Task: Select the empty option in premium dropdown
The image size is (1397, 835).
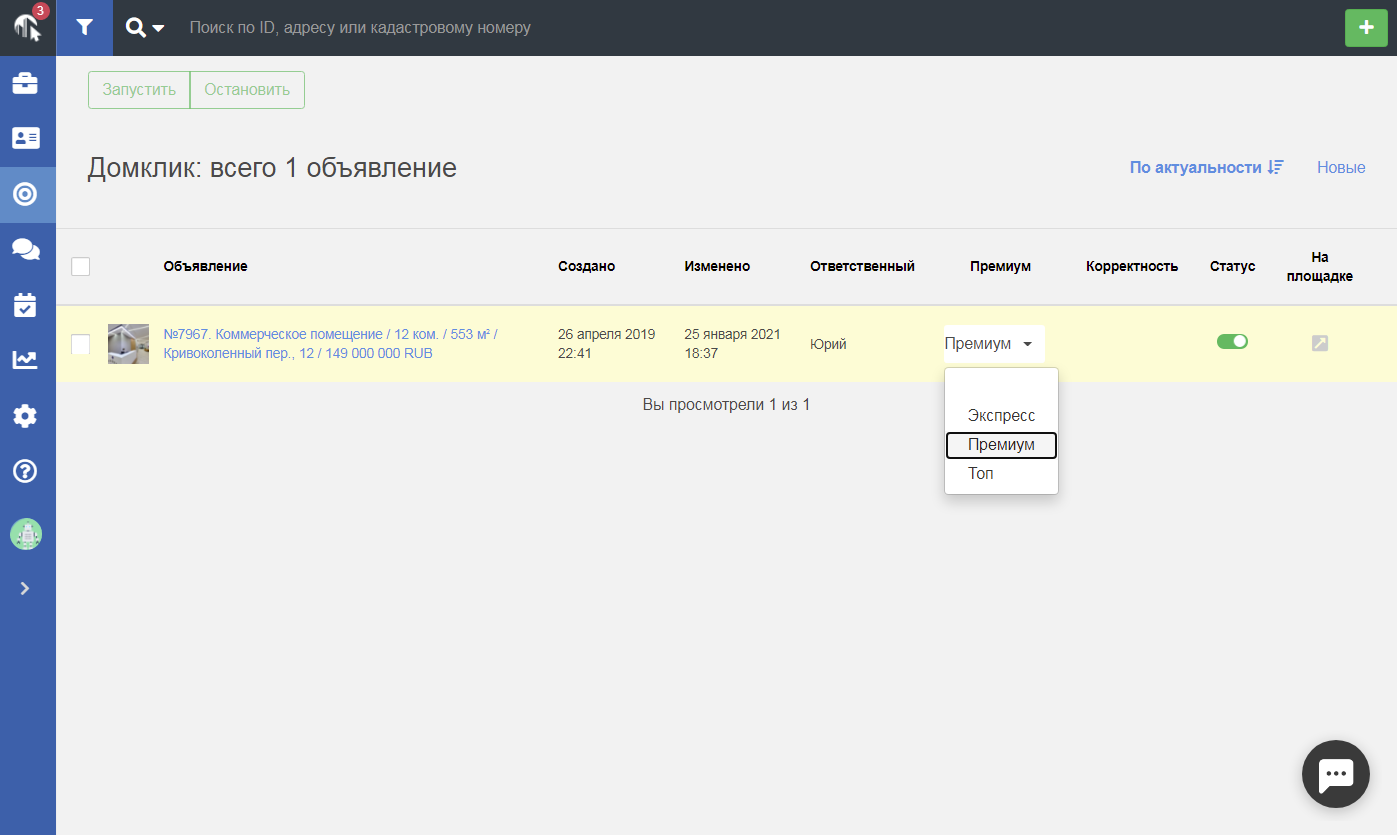Action: pos(1001,386)
